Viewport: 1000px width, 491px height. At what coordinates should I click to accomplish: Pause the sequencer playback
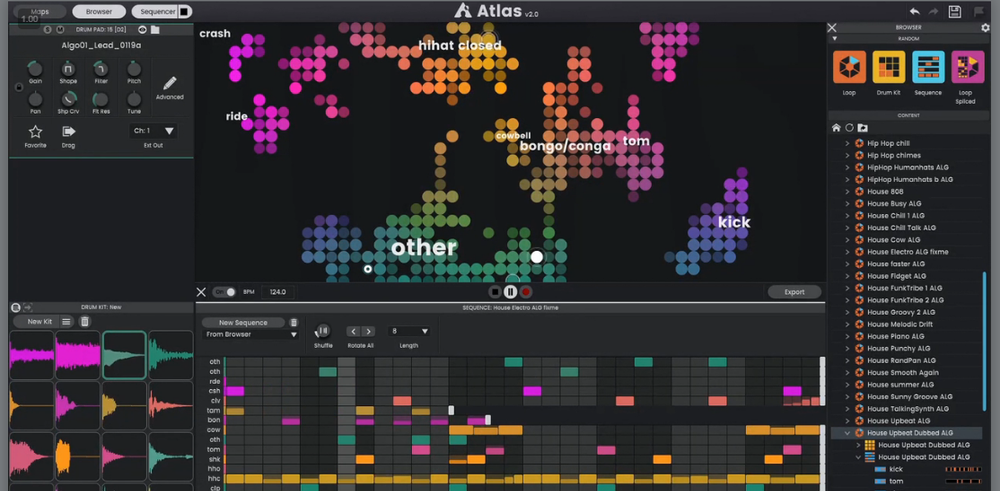click(x=510, y=292)
